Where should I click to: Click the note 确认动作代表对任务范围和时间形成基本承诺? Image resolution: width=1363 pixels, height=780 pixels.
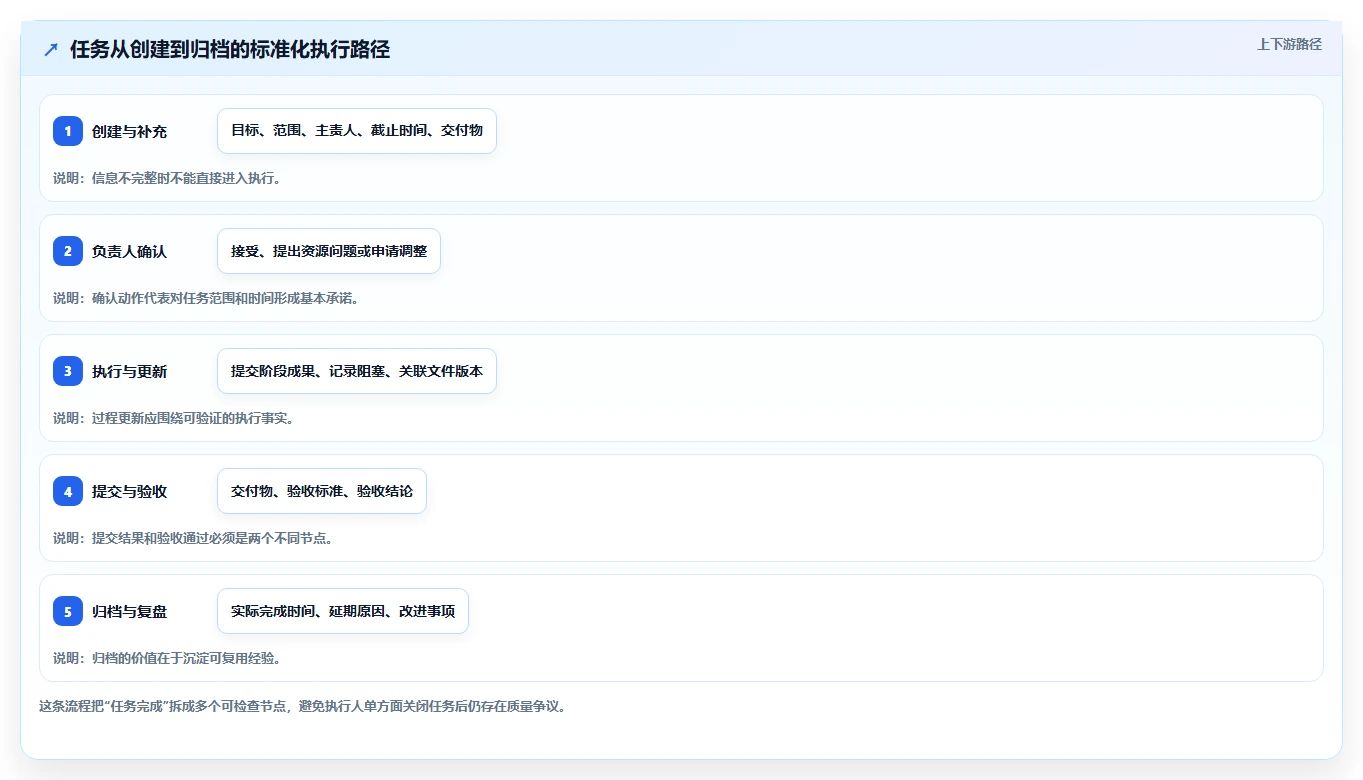pyautogui.click(x=223, y=298)
